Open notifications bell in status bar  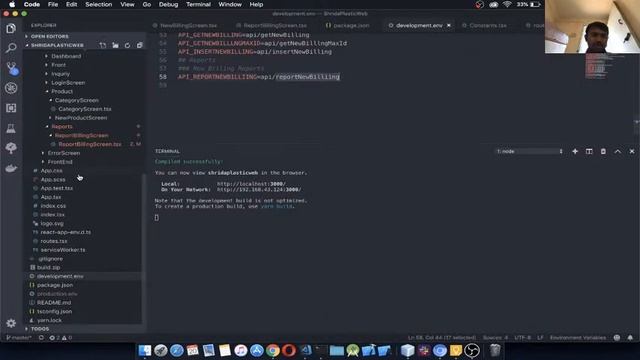(630, 338)
